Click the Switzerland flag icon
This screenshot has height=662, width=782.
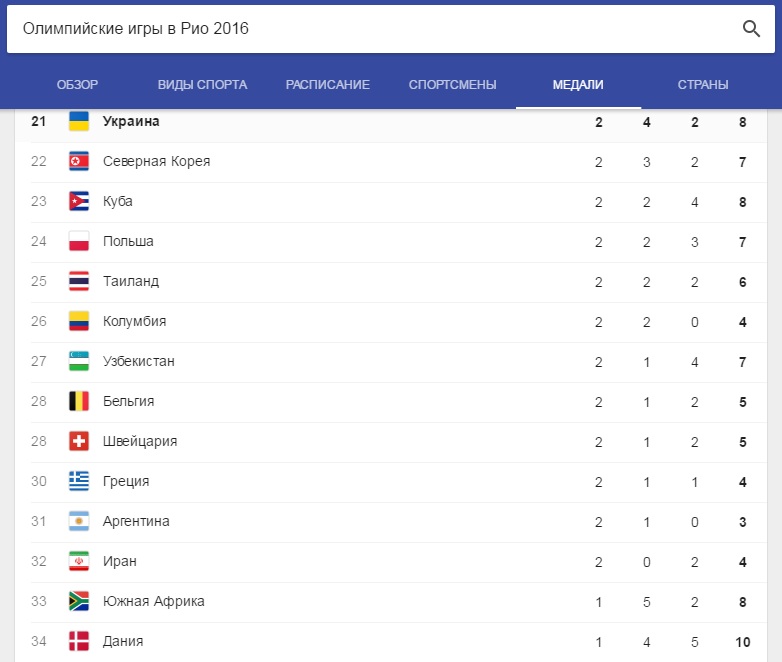coord(79,441)
